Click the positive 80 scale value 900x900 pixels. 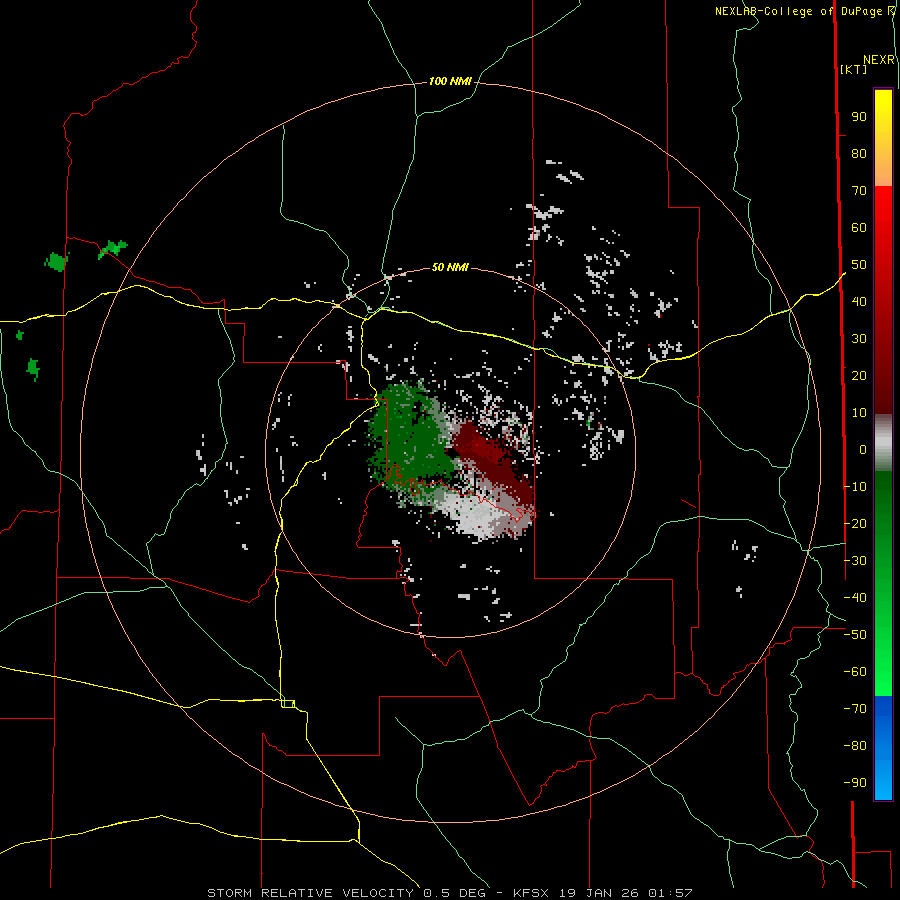pos(859,153)
